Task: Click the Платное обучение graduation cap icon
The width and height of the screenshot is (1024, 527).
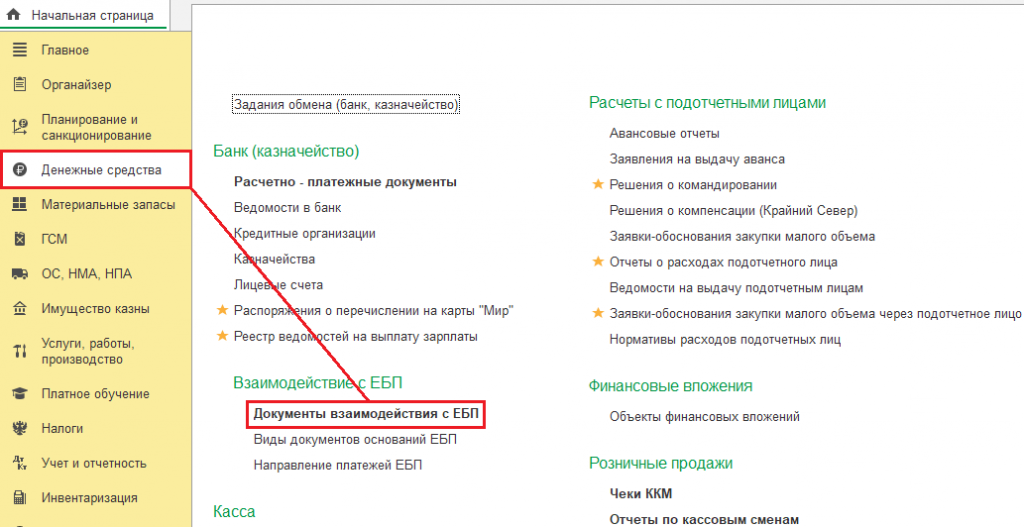Action: 20,394
